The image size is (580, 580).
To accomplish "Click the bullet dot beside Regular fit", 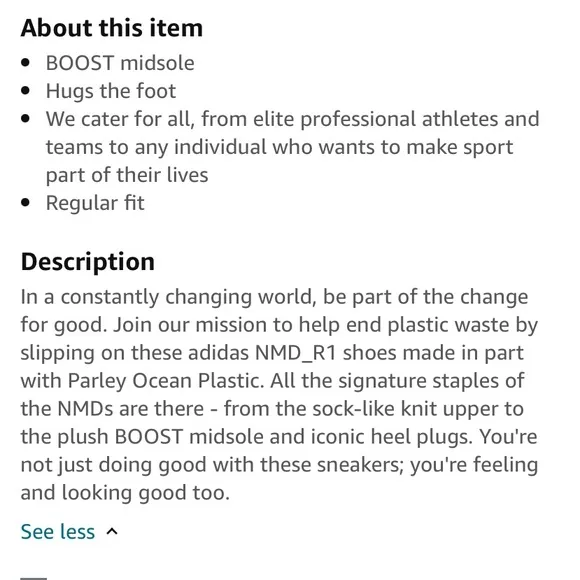I will point(25,203).
